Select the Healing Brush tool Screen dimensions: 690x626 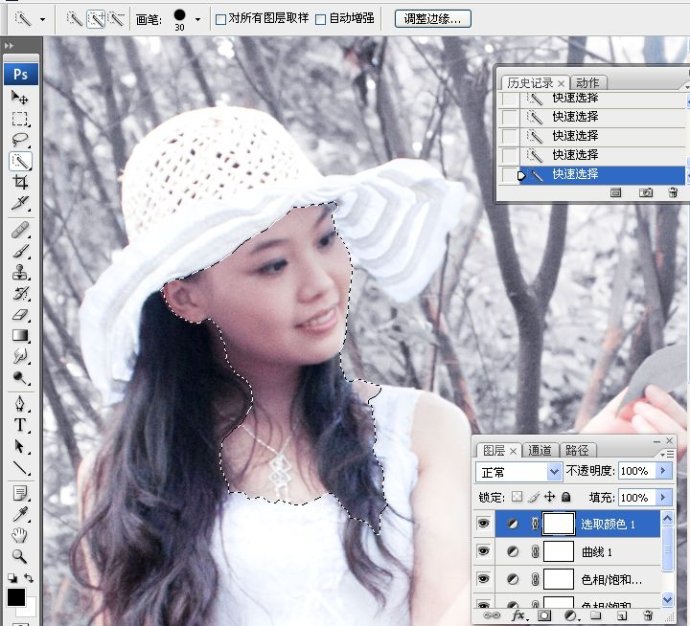[19, 230]
